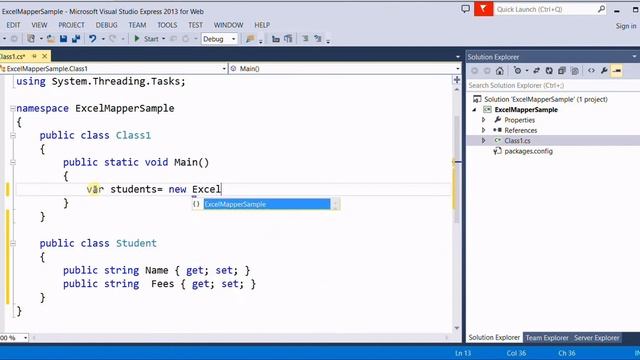Image resolution: width=640 pixels, height=360 pixels.
Task: Select the Solution 'ExcelMapperSample' root node
Action: [546, 99]
